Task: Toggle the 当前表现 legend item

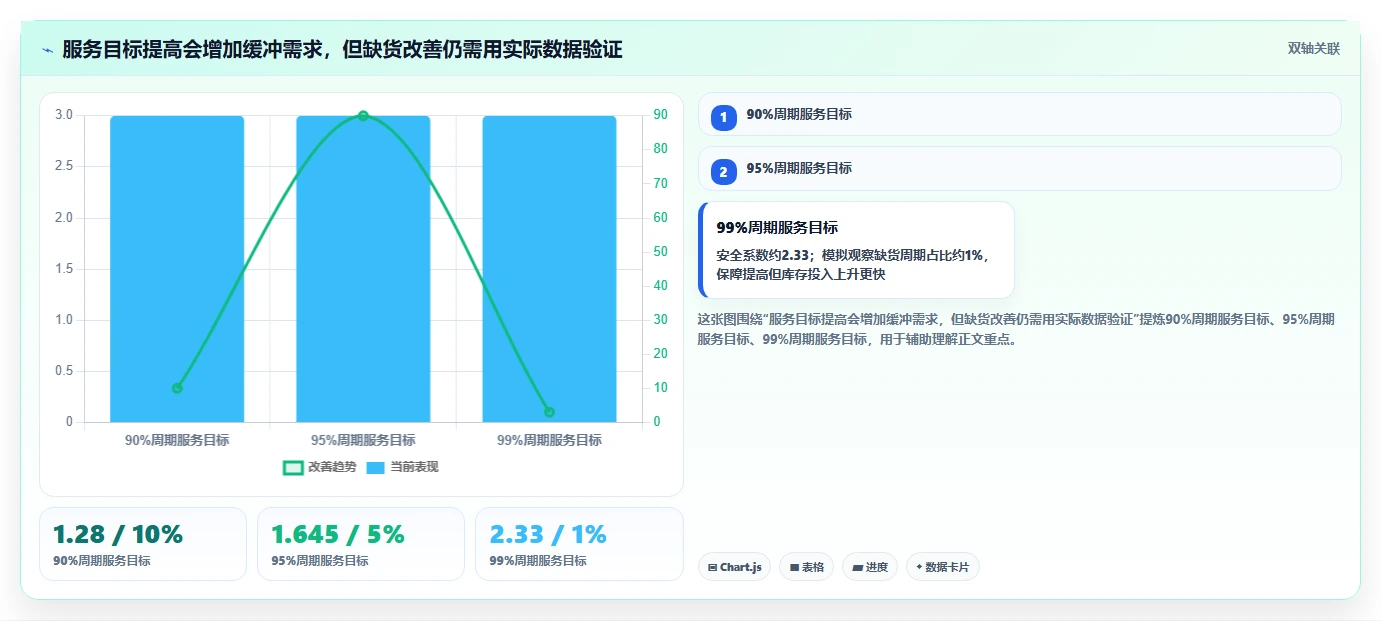Action: (x=402, y=467)
